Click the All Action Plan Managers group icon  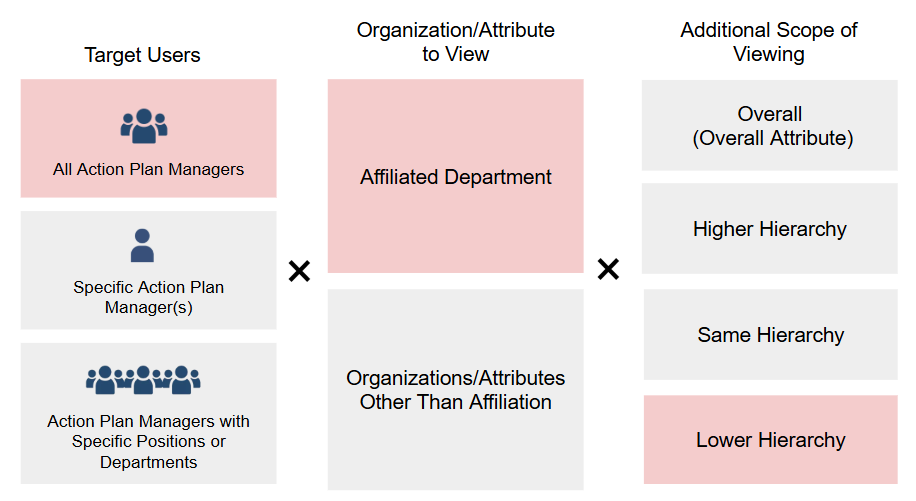click(144, 125)
